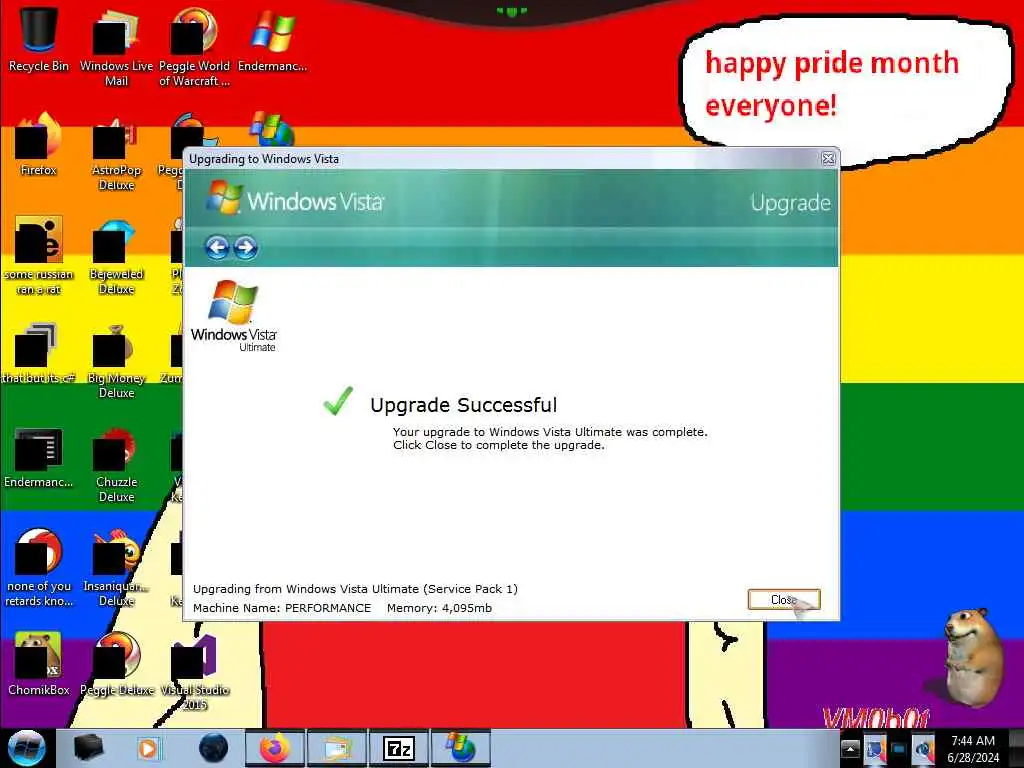The width and height of the screenshot is (1024, 768).
Task: Close the Upgrading to Windows Vista window using its X button
Action: pyautogui.click(x=828, y=159)
